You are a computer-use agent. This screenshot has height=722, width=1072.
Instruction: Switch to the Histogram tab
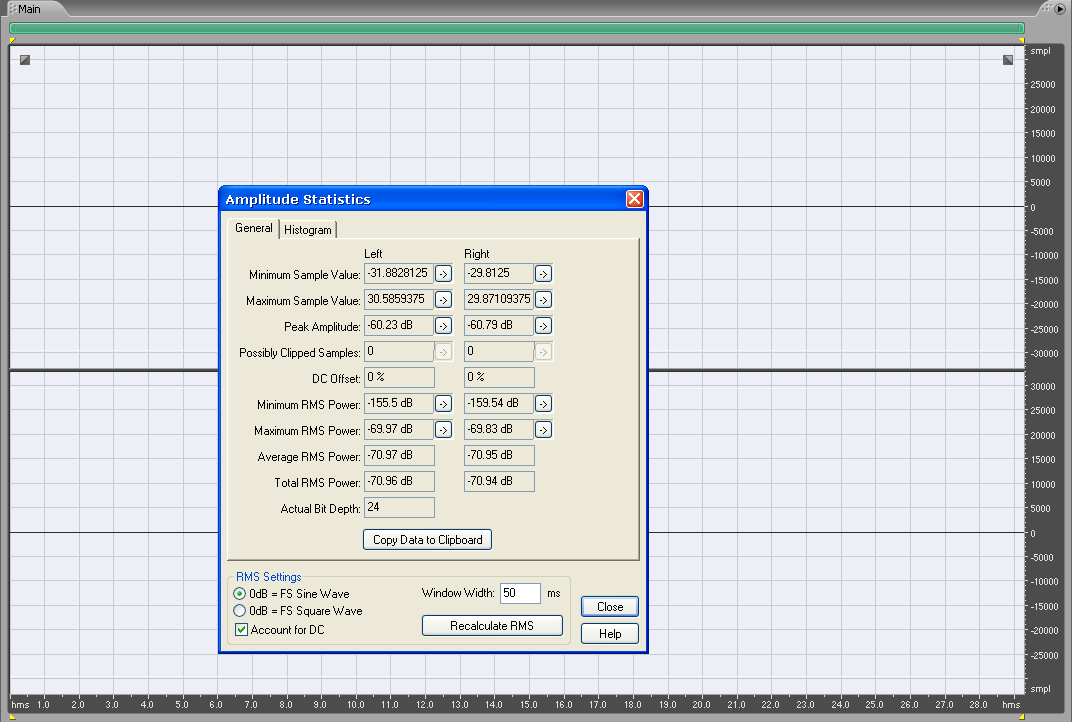pos(308,230)
